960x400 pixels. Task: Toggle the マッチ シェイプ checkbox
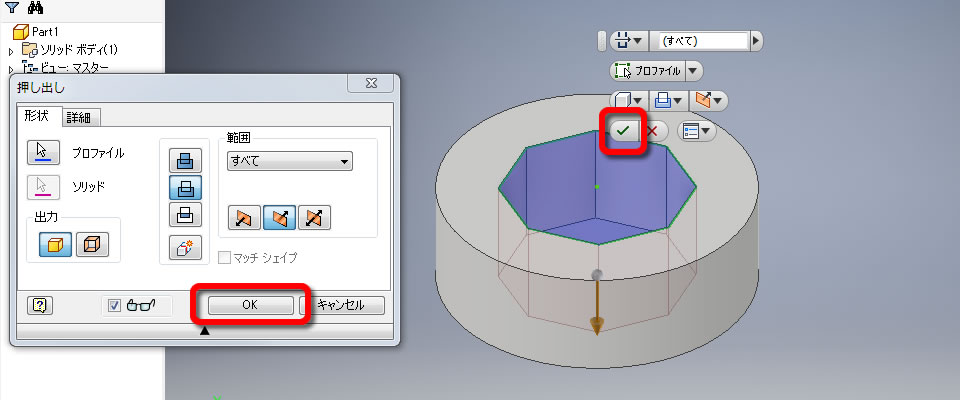tap(225, 258)
